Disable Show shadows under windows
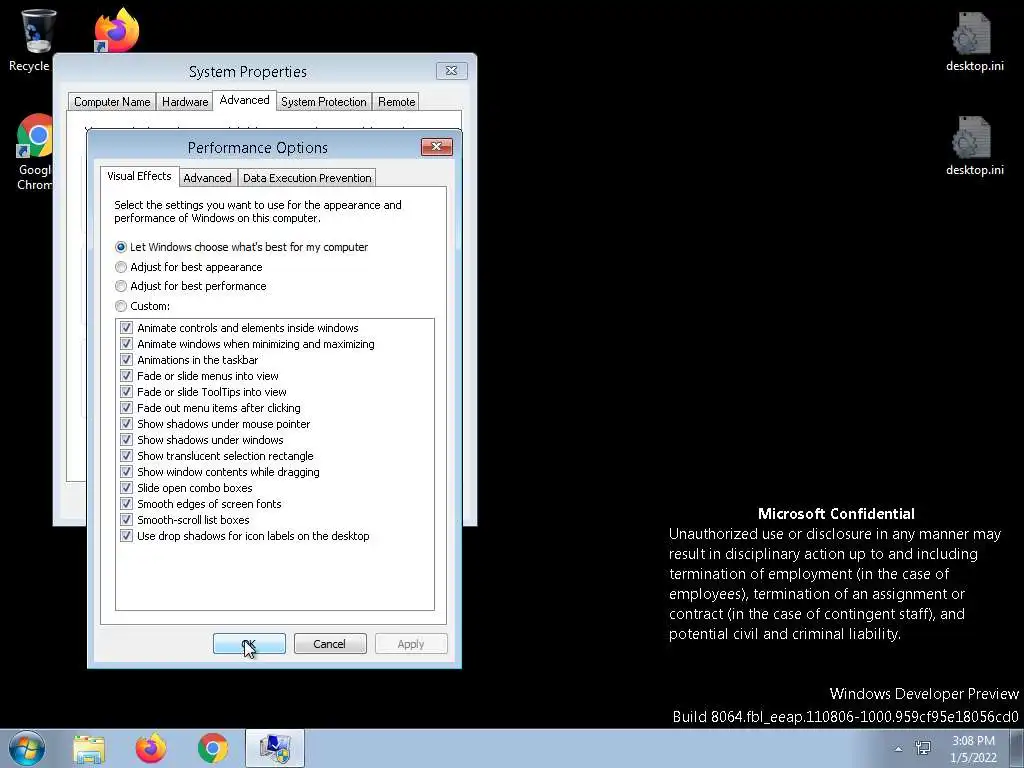 (x=126, y=440)
